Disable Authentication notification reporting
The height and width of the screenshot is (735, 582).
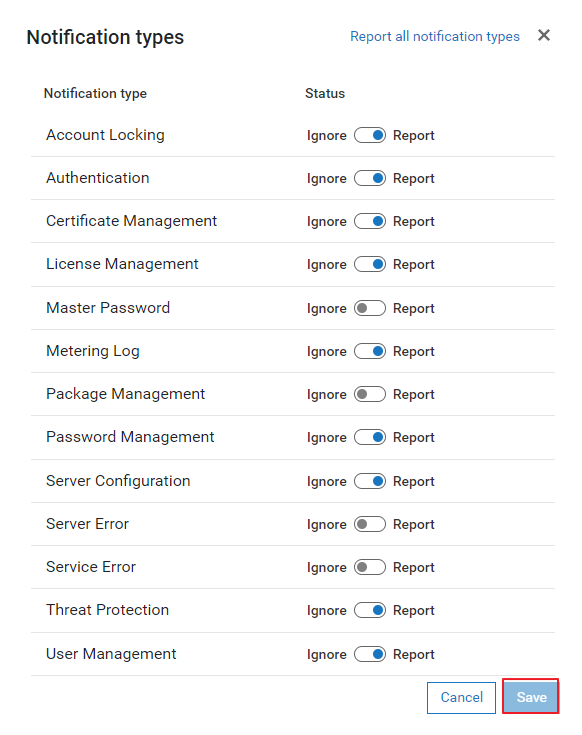point(370,179)
